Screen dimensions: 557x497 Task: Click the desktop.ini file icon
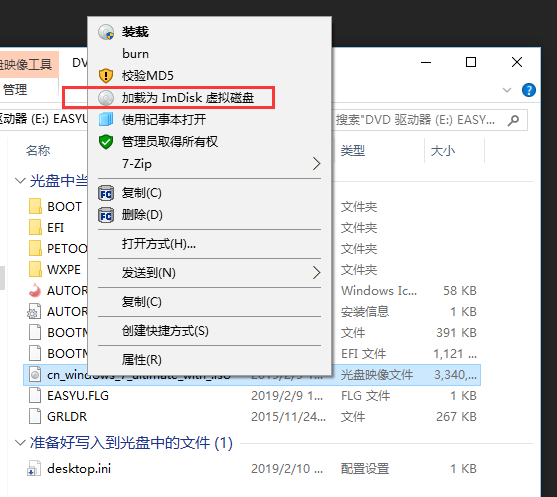point(34,469)
